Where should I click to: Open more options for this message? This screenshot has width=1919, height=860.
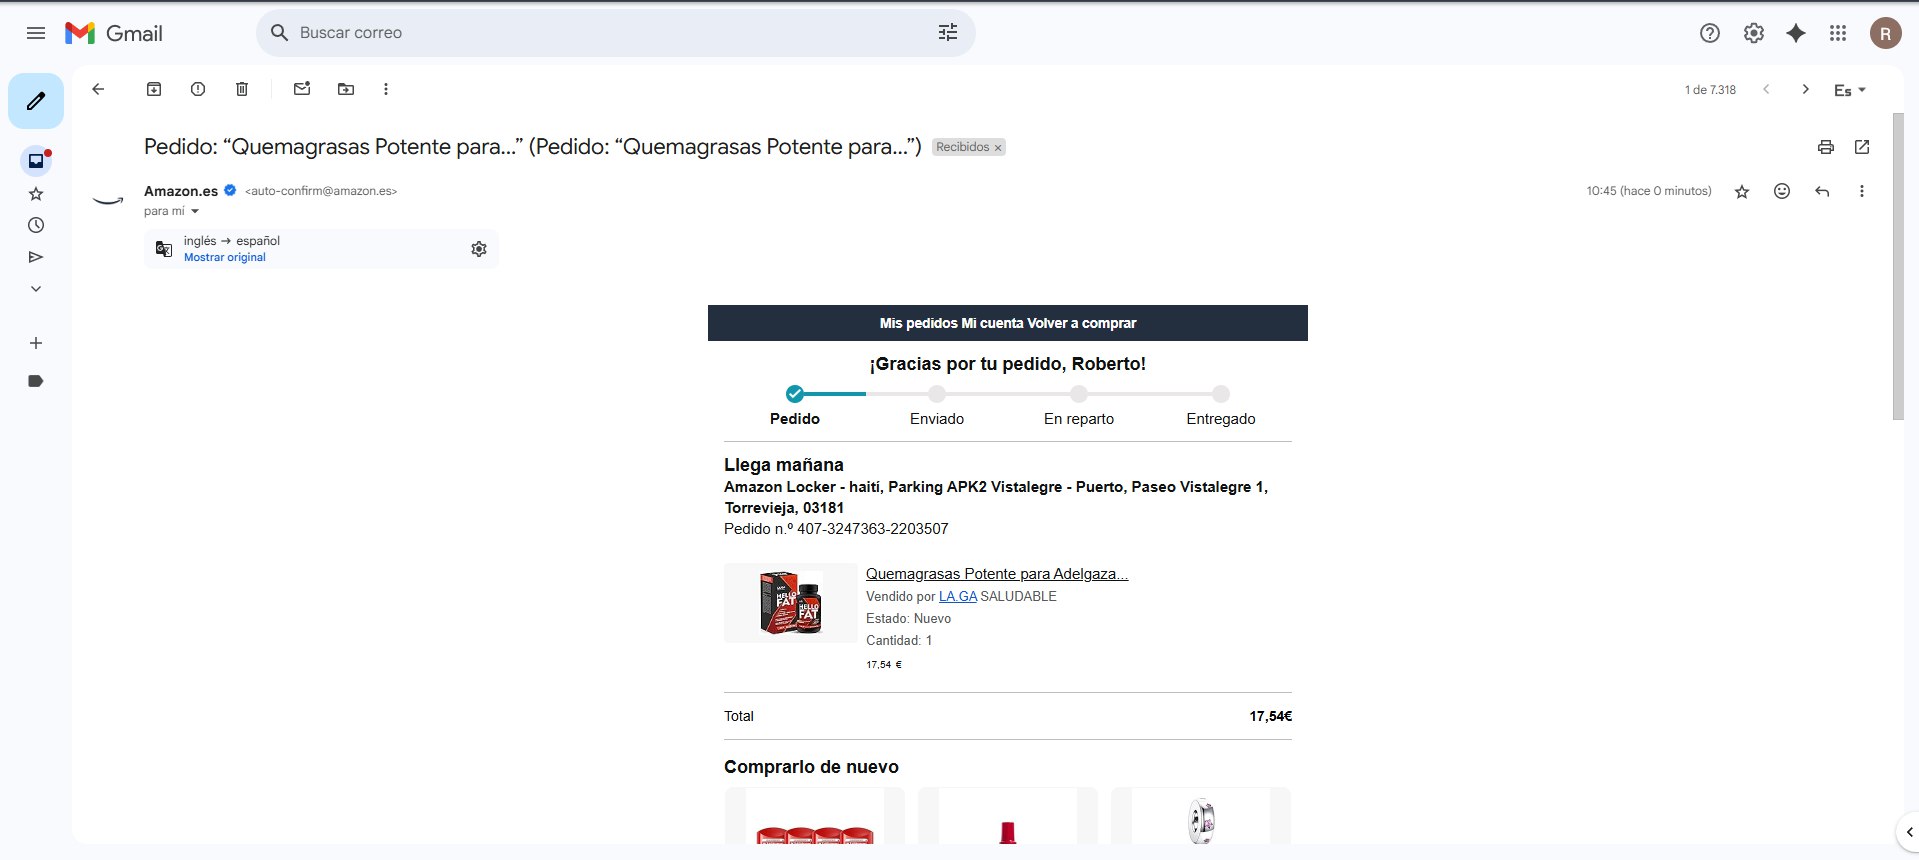1862,191
